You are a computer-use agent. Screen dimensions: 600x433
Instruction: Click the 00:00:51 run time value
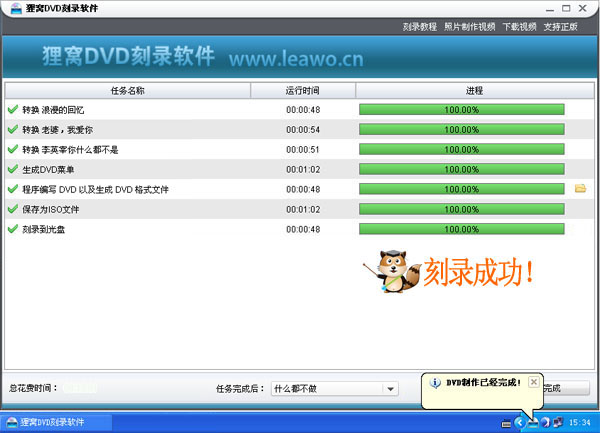coord(303,150)
